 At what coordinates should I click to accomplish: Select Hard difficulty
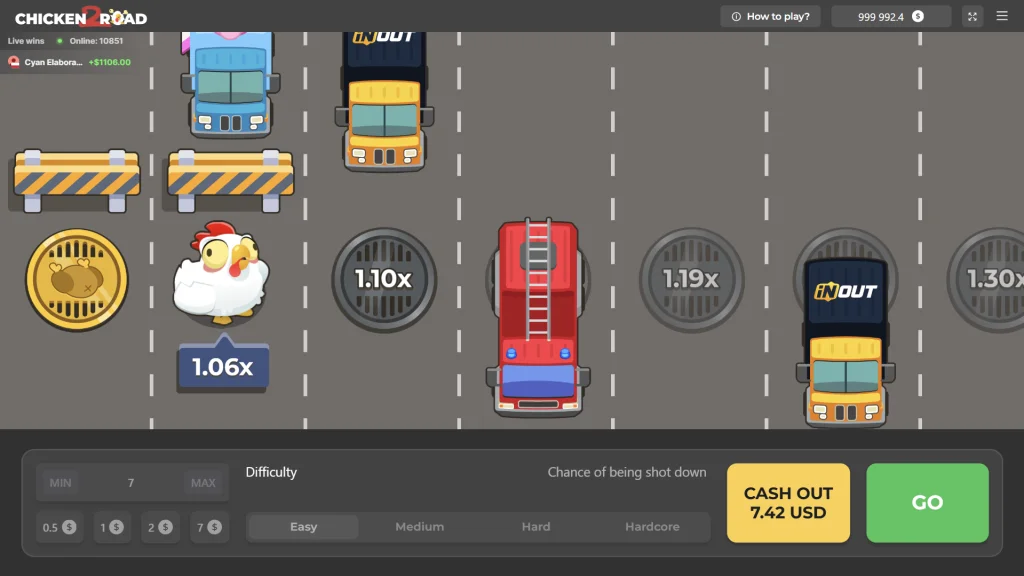pyautogui.click(x=536, y=526)
